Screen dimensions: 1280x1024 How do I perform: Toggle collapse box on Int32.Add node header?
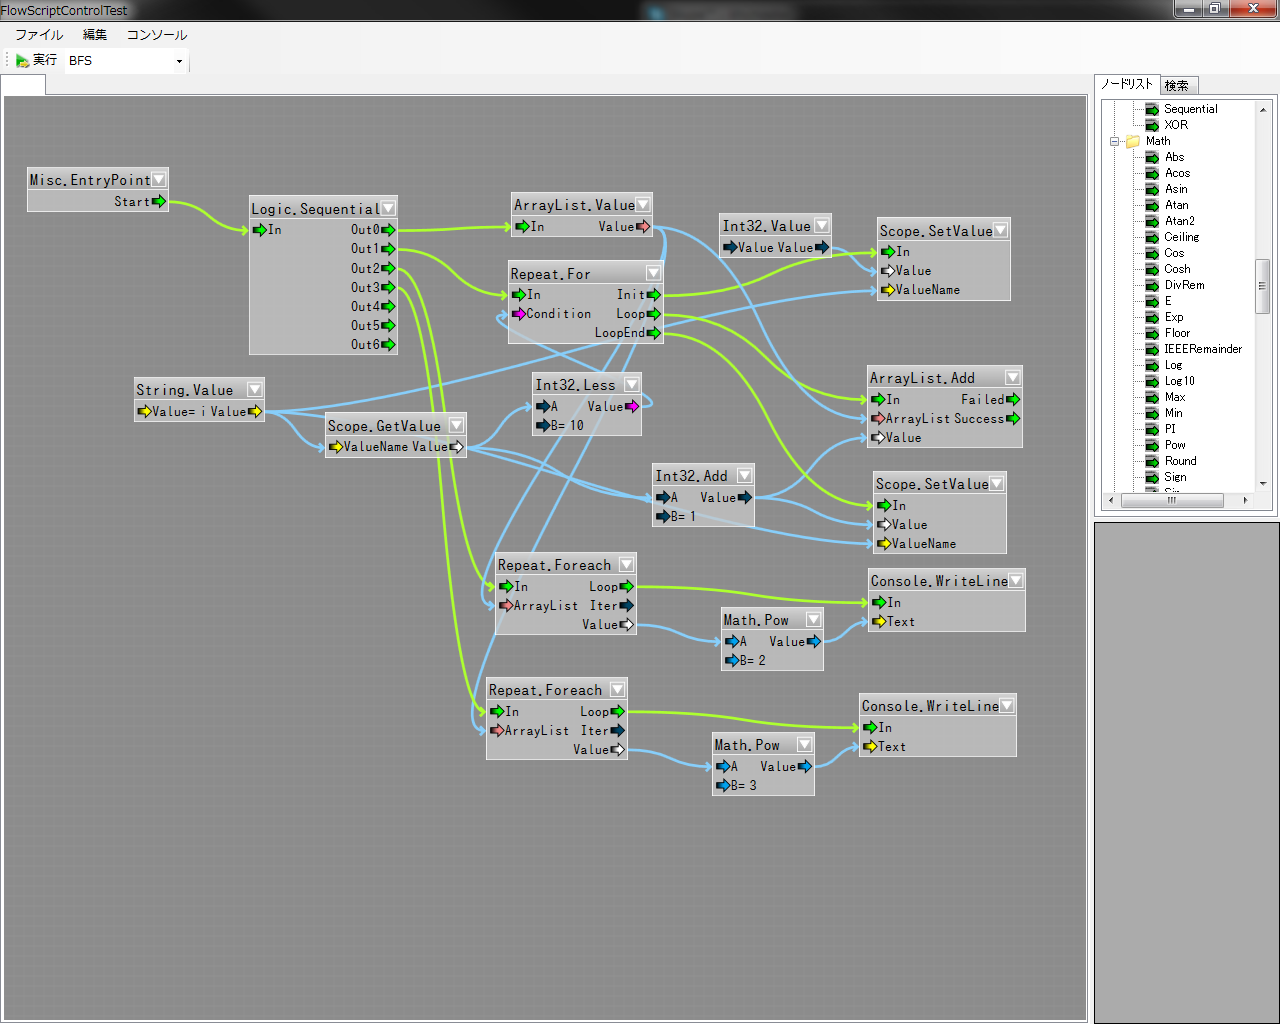pyautogui.click(x=743, y=476)
